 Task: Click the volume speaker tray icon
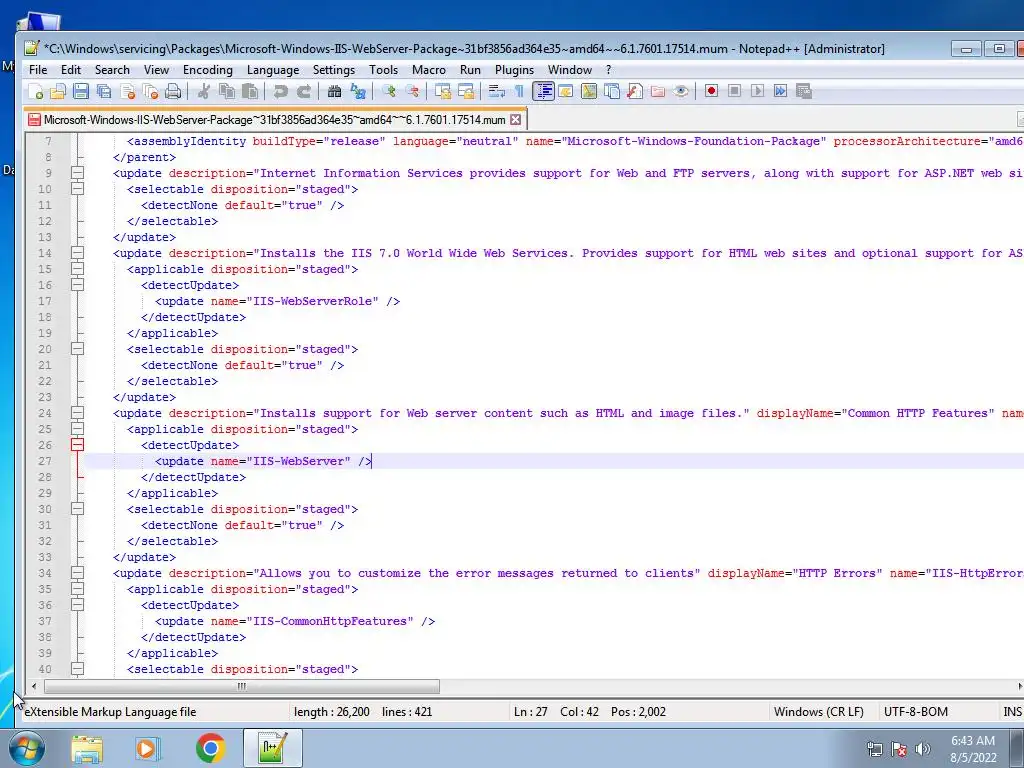click(x=923, y=749)
